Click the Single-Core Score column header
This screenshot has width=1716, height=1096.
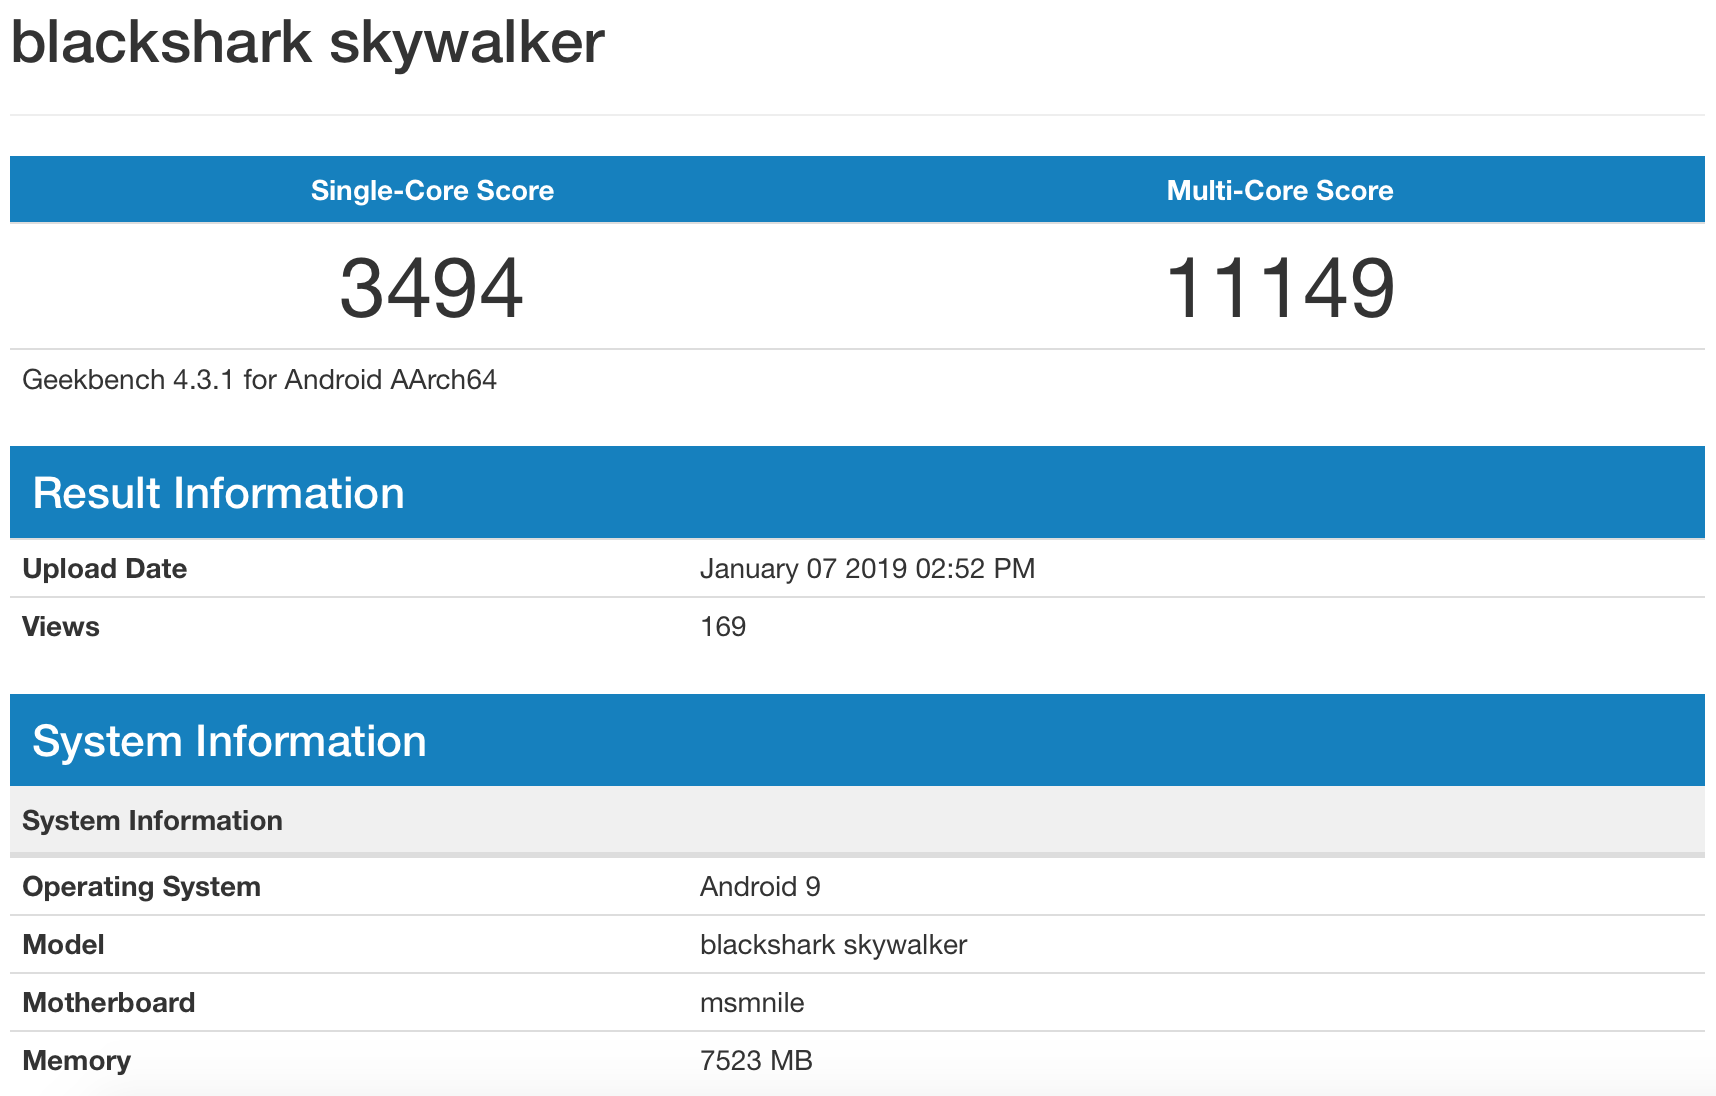tap(432, 190)
